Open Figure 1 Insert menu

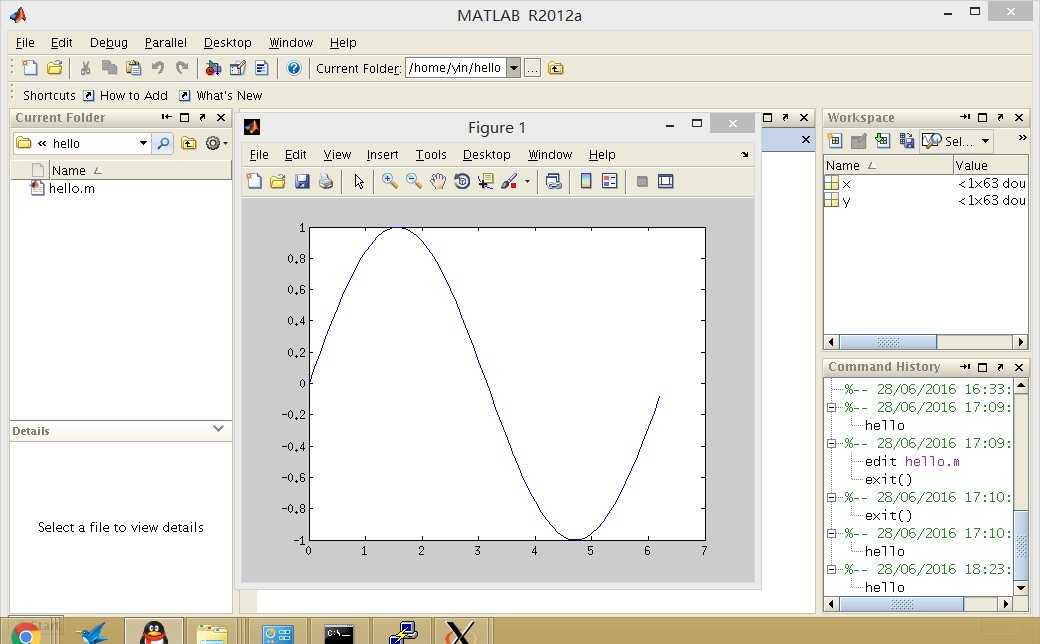pos(382,155)
